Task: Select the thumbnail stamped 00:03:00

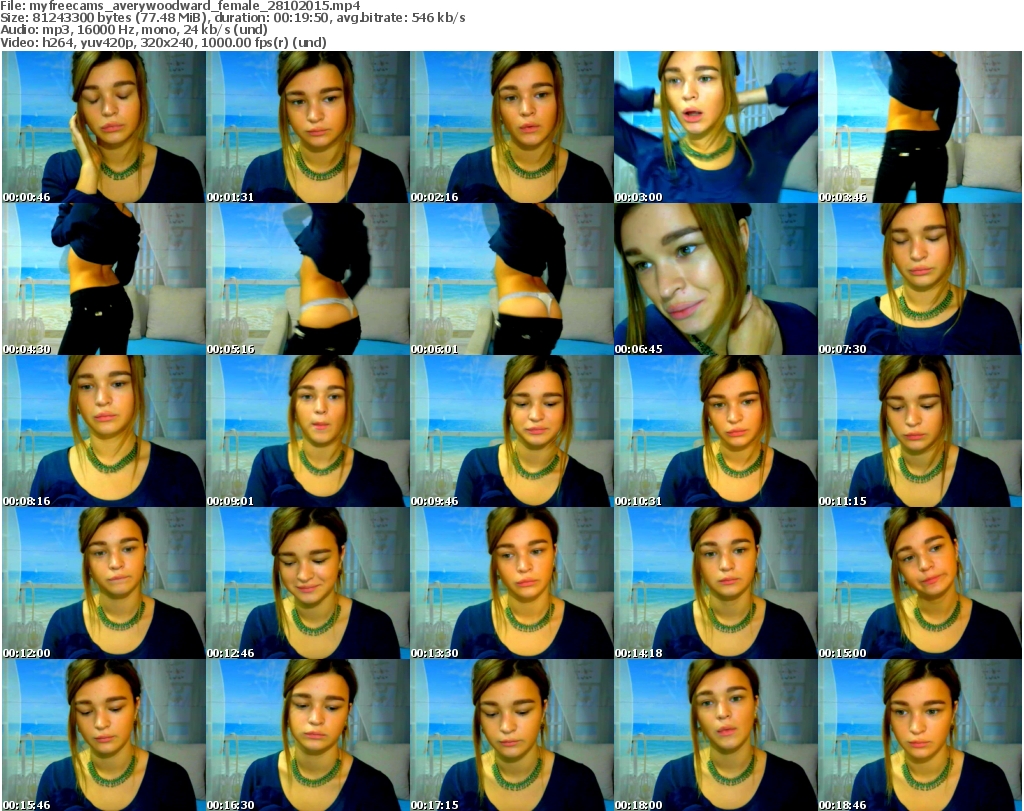Action: tap(715, 127)
